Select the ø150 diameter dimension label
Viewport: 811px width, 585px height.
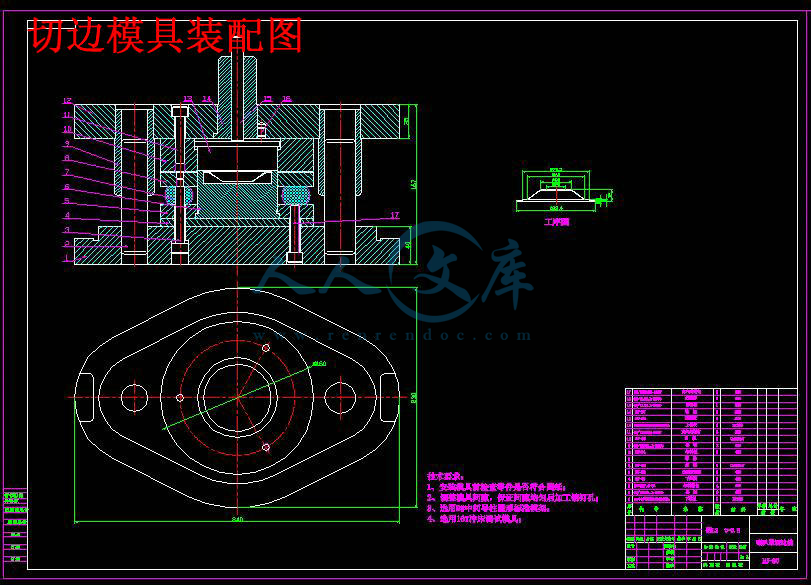(319, 364)
